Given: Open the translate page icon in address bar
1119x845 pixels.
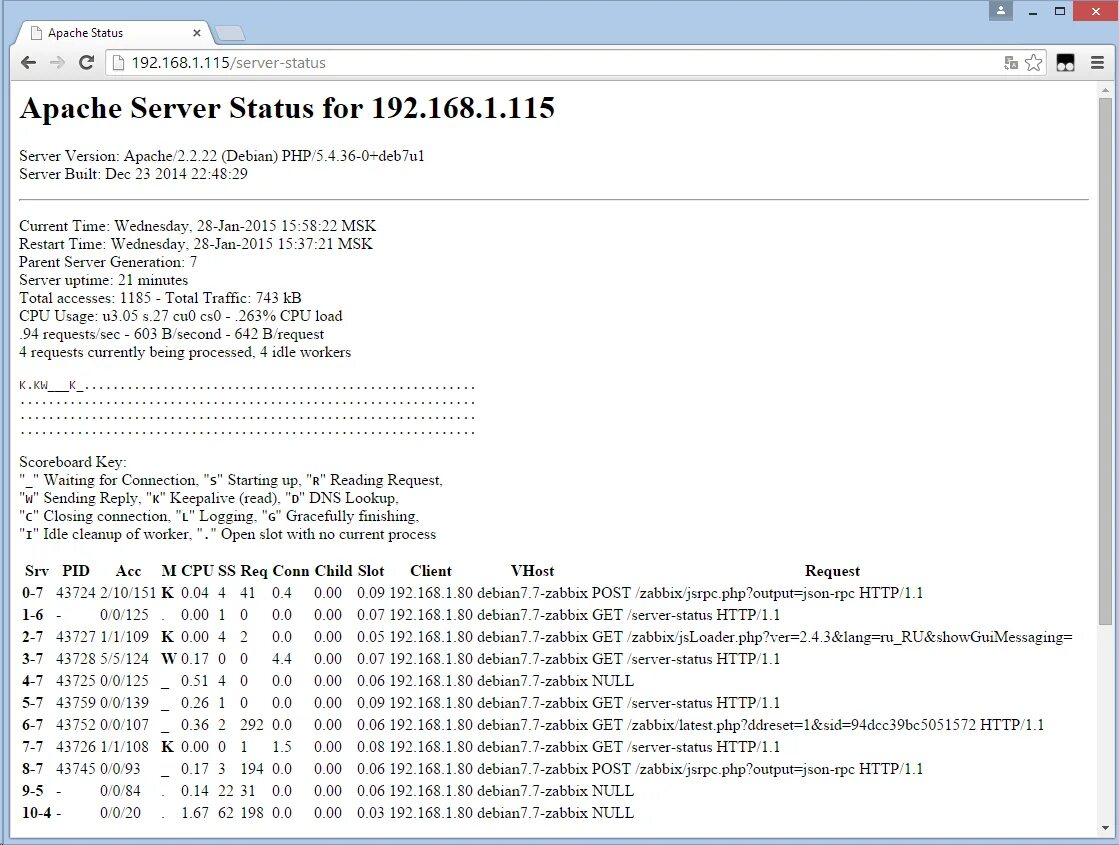Looking at the screenshot, I should click(x=1011, y=63).
